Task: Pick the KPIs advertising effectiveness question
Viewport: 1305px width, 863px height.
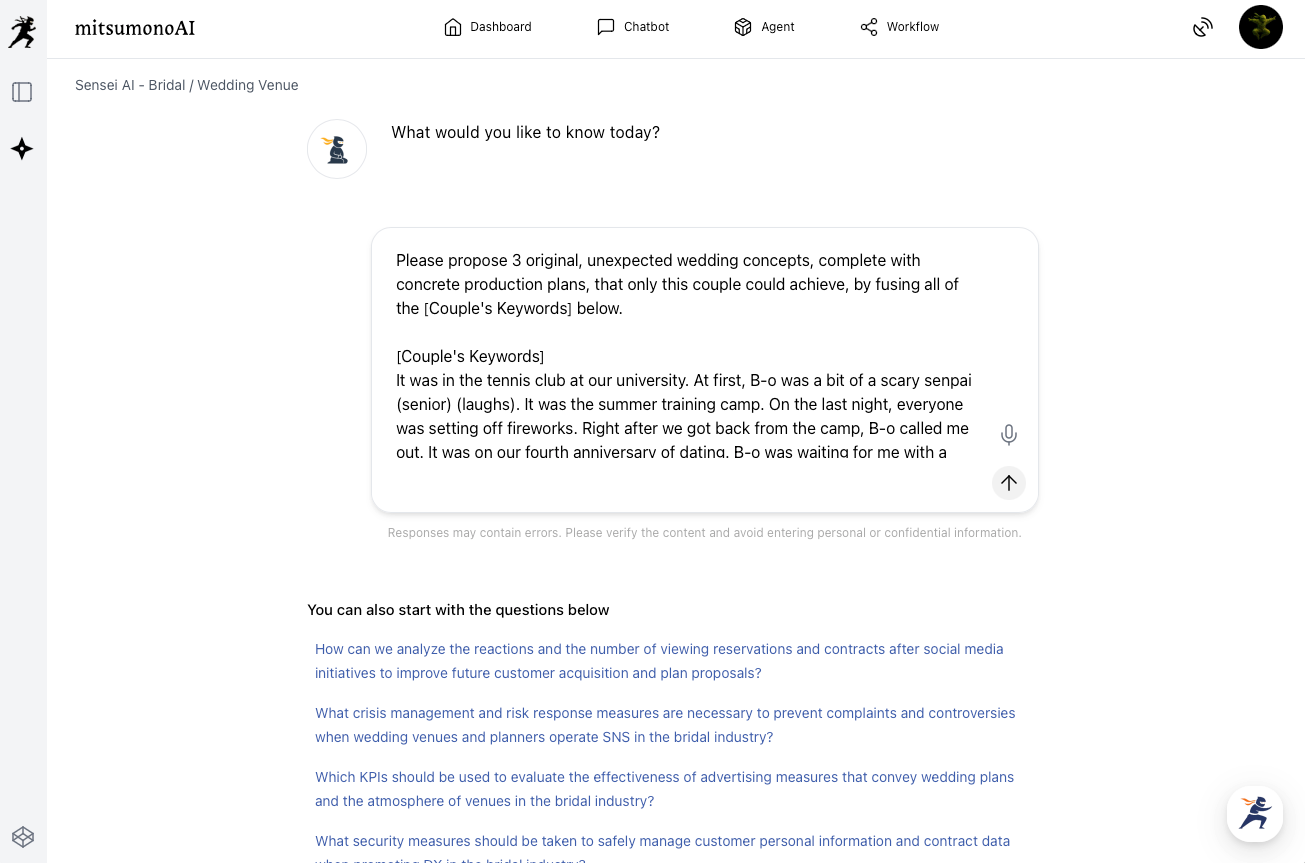Action: 664,789
